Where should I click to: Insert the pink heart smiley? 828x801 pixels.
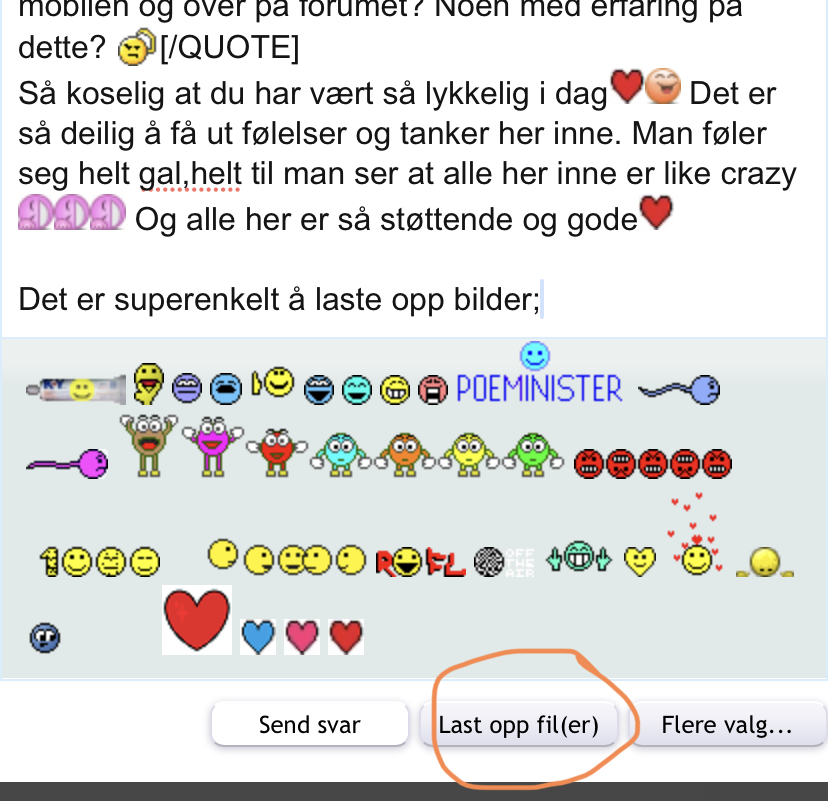pyautogui.click(x=302, y=637)
